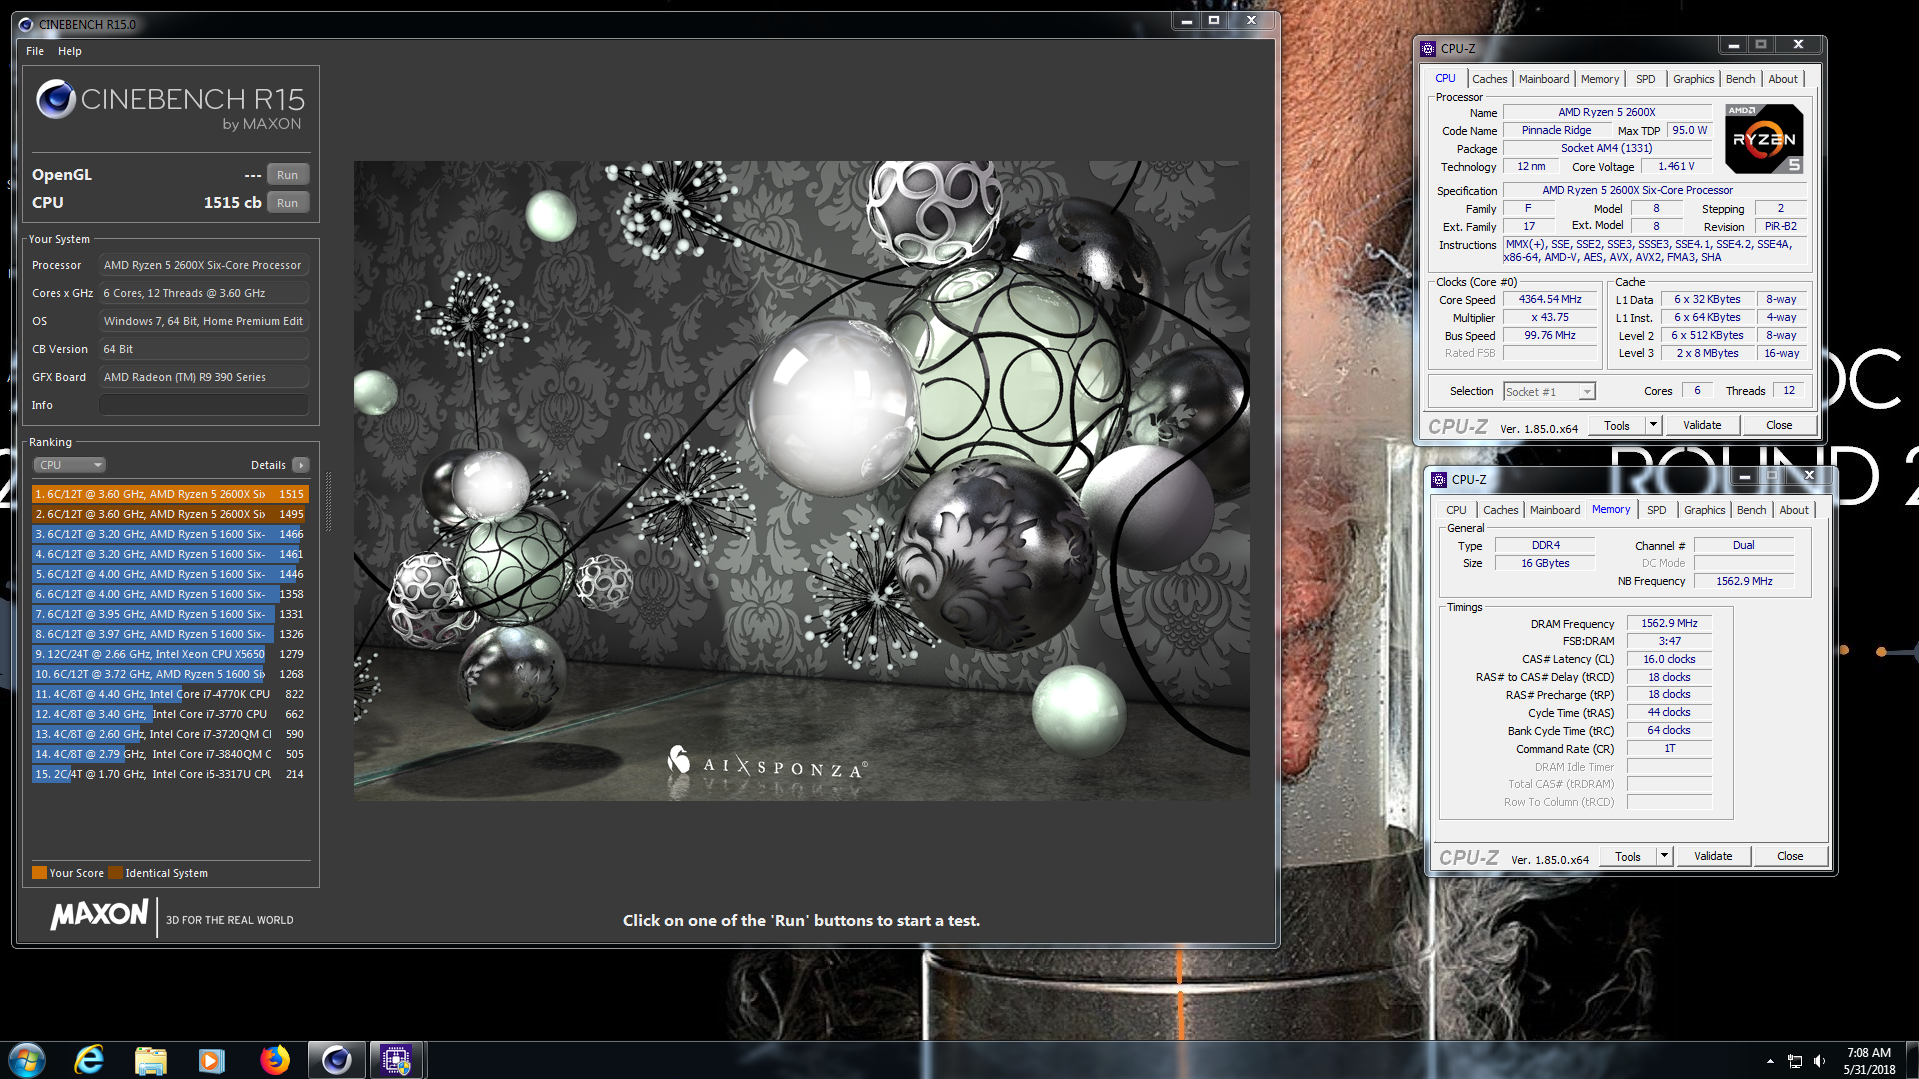Click the rendered AIXSPONZA scene image

(x=801, y=480)
